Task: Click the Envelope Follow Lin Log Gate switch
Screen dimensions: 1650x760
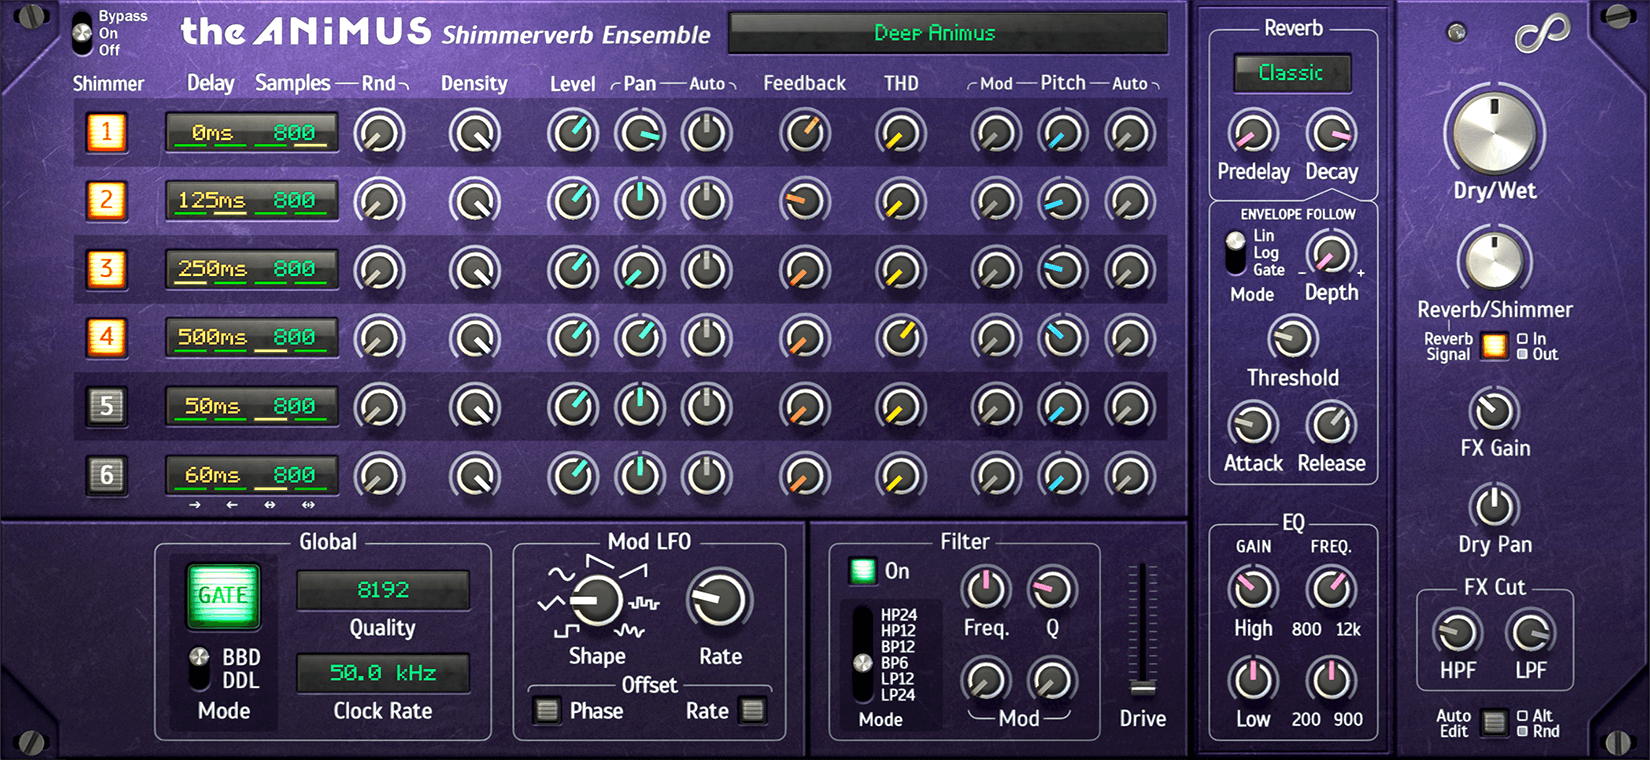Action: click(1236, 253)
